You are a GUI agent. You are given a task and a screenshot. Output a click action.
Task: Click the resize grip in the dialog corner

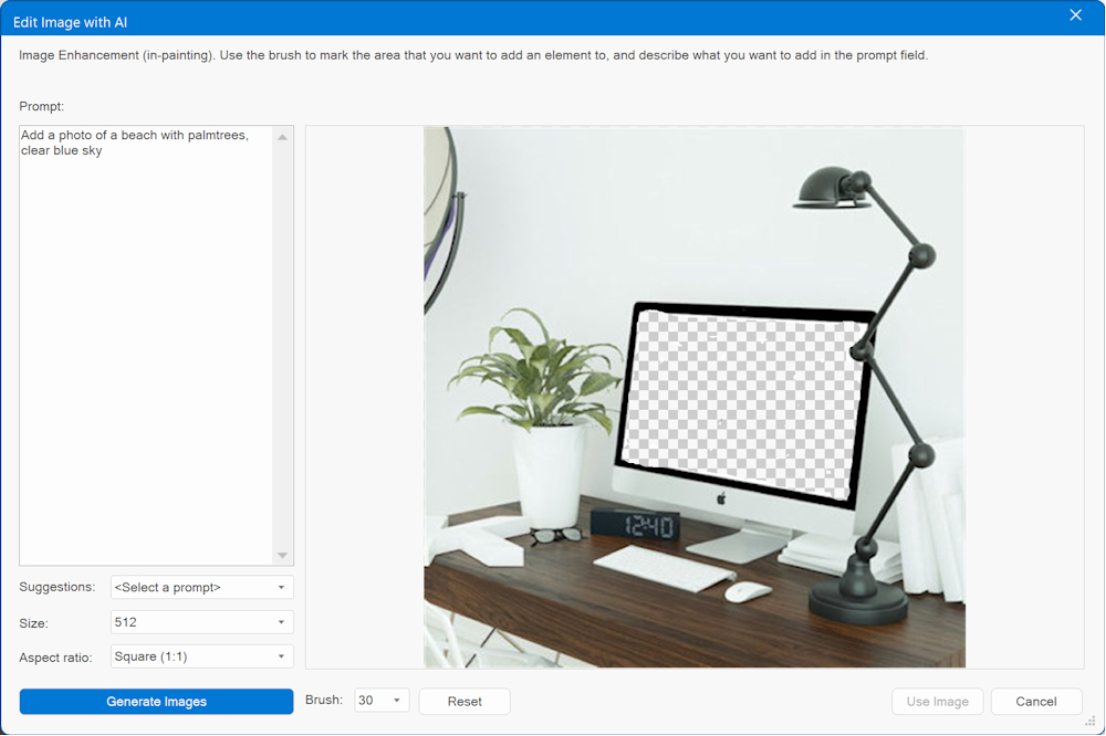[1090, 720]
